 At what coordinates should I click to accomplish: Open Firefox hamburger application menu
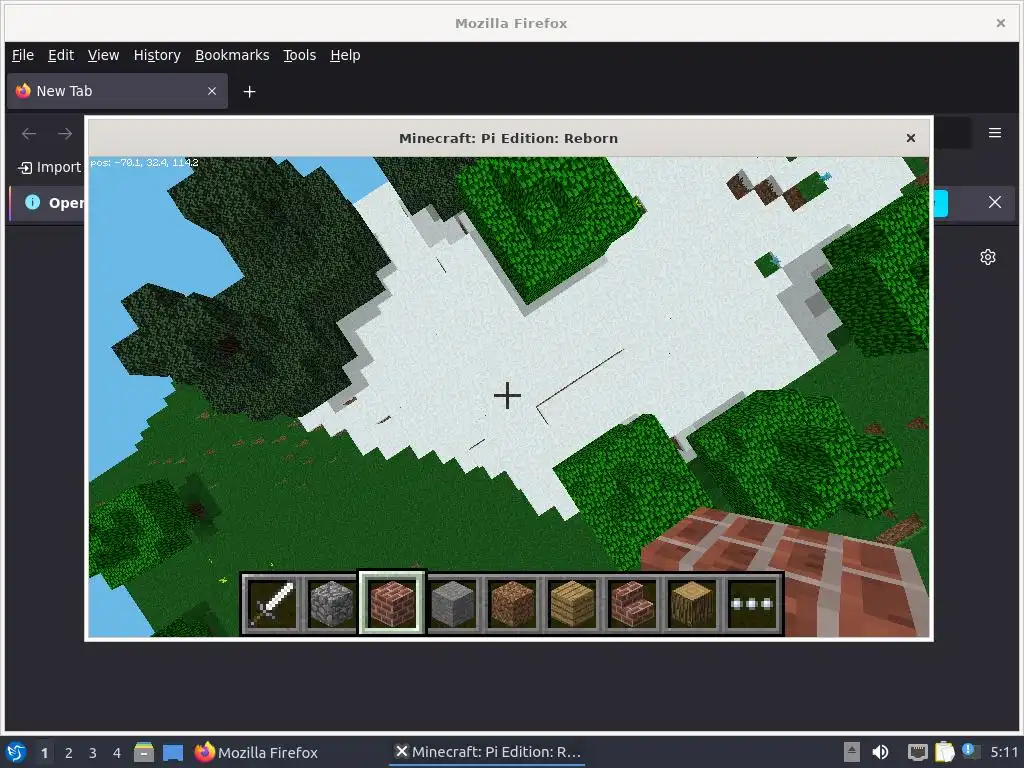[995, 133]
